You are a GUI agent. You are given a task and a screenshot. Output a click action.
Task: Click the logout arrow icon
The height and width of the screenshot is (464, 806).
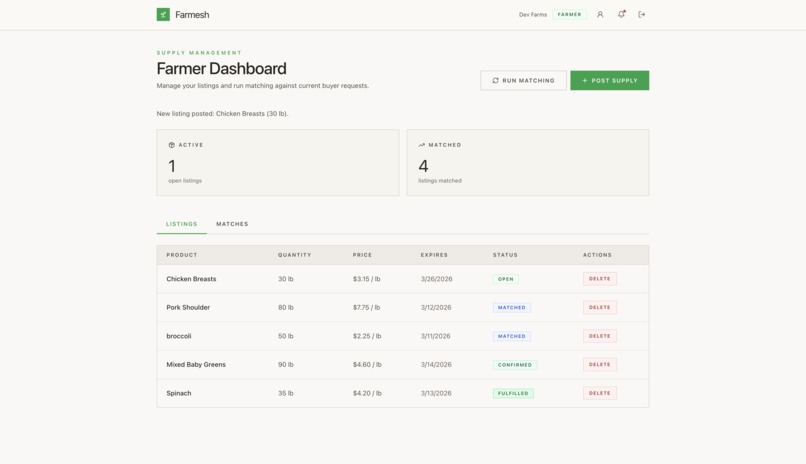[x=642, y=14]
